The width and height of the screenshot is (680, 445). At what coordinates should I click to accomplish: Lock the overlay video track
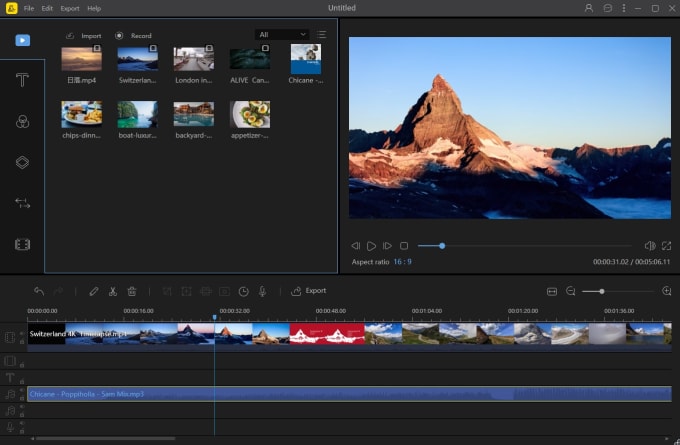(x=22, y=365)
